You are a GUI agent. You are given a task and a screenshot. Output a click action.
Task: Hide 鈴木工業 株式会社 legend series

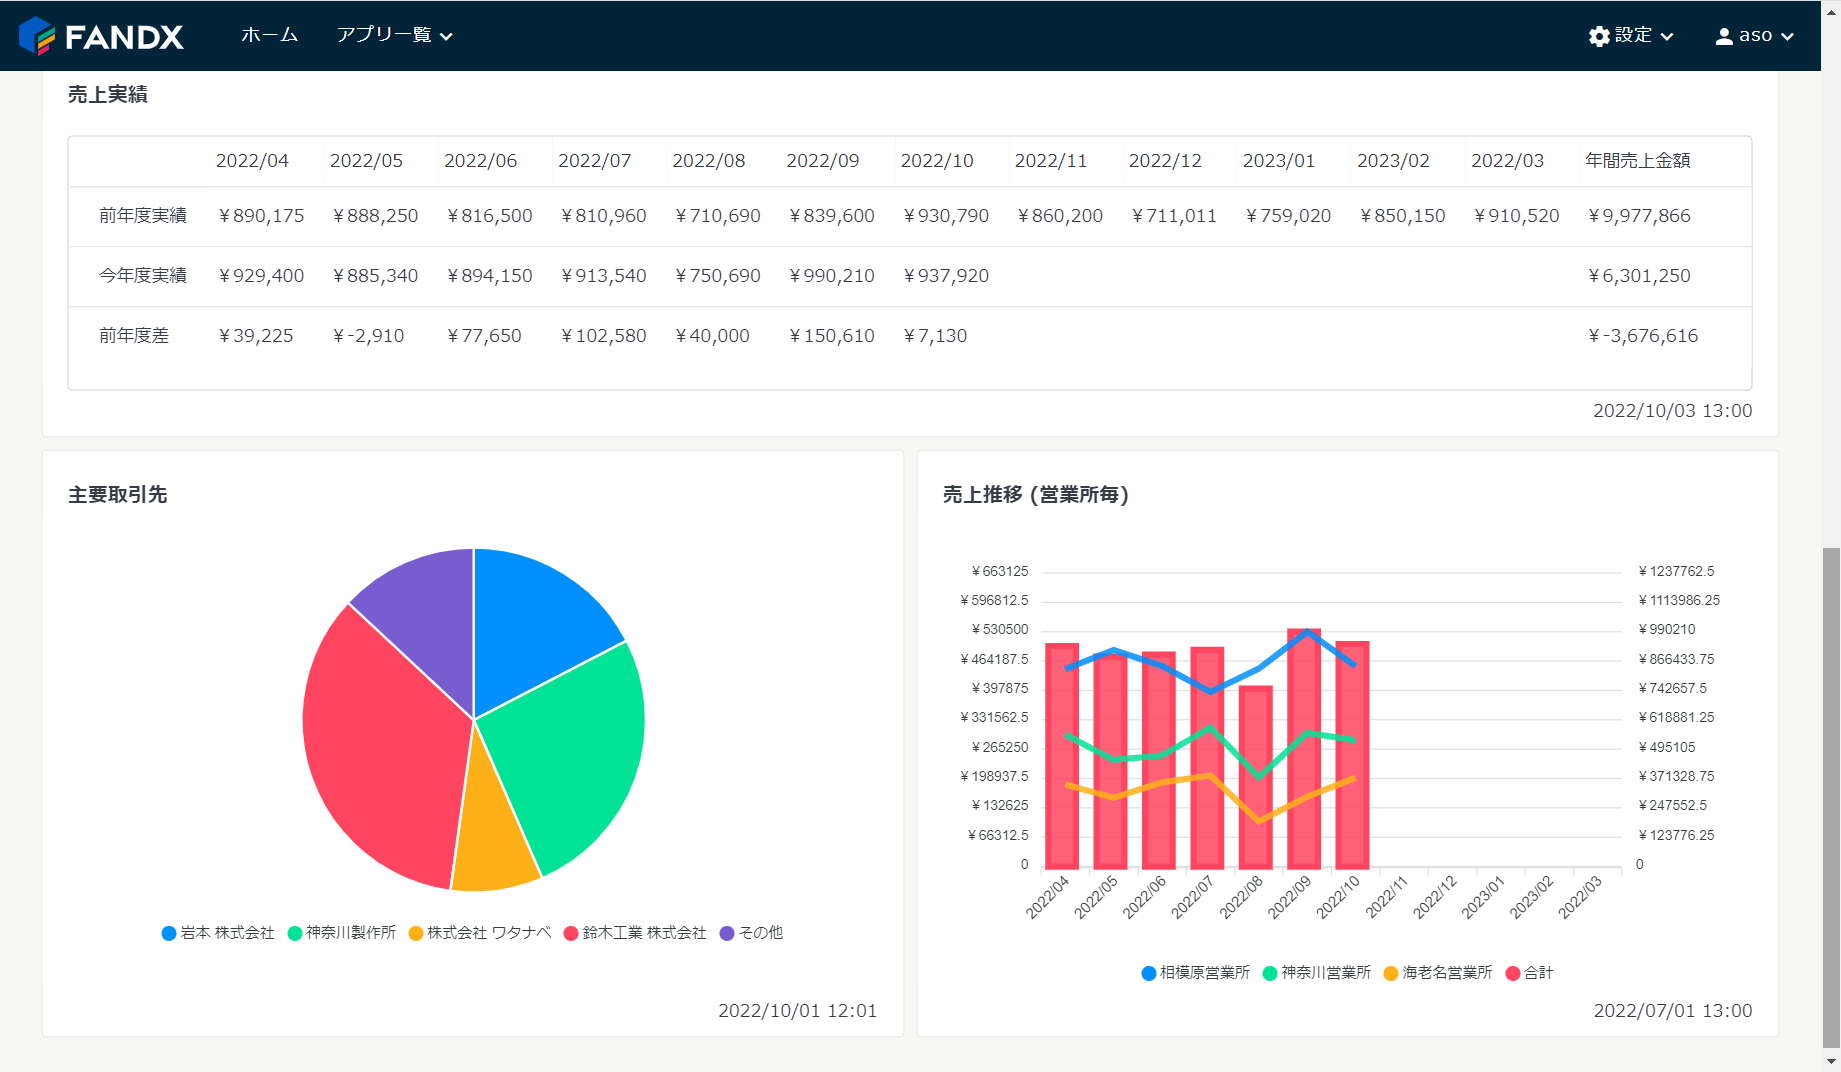tap(635, 933)
